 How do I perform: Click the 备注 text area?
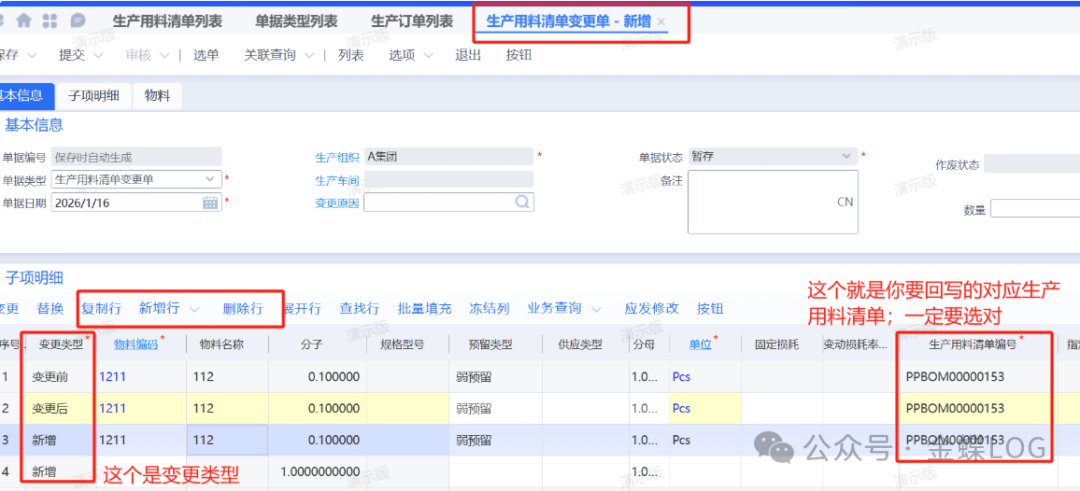point(772,201)
